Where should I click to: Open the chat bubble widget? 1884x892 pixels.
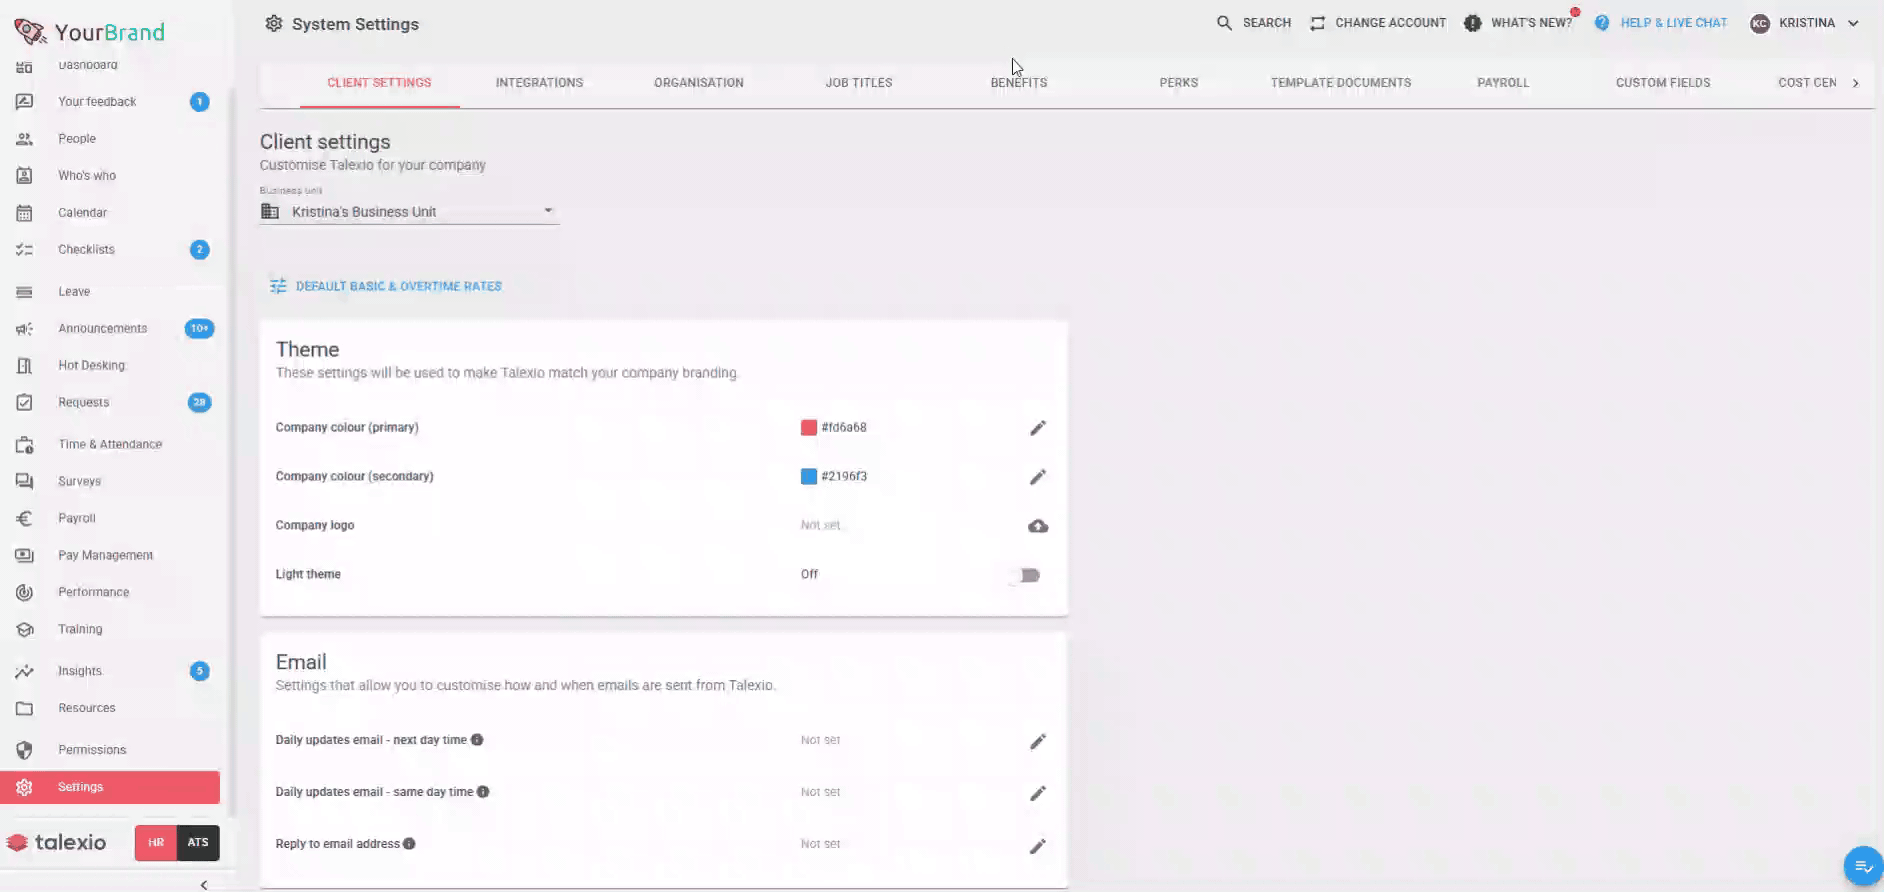[x=1863, y=866]
